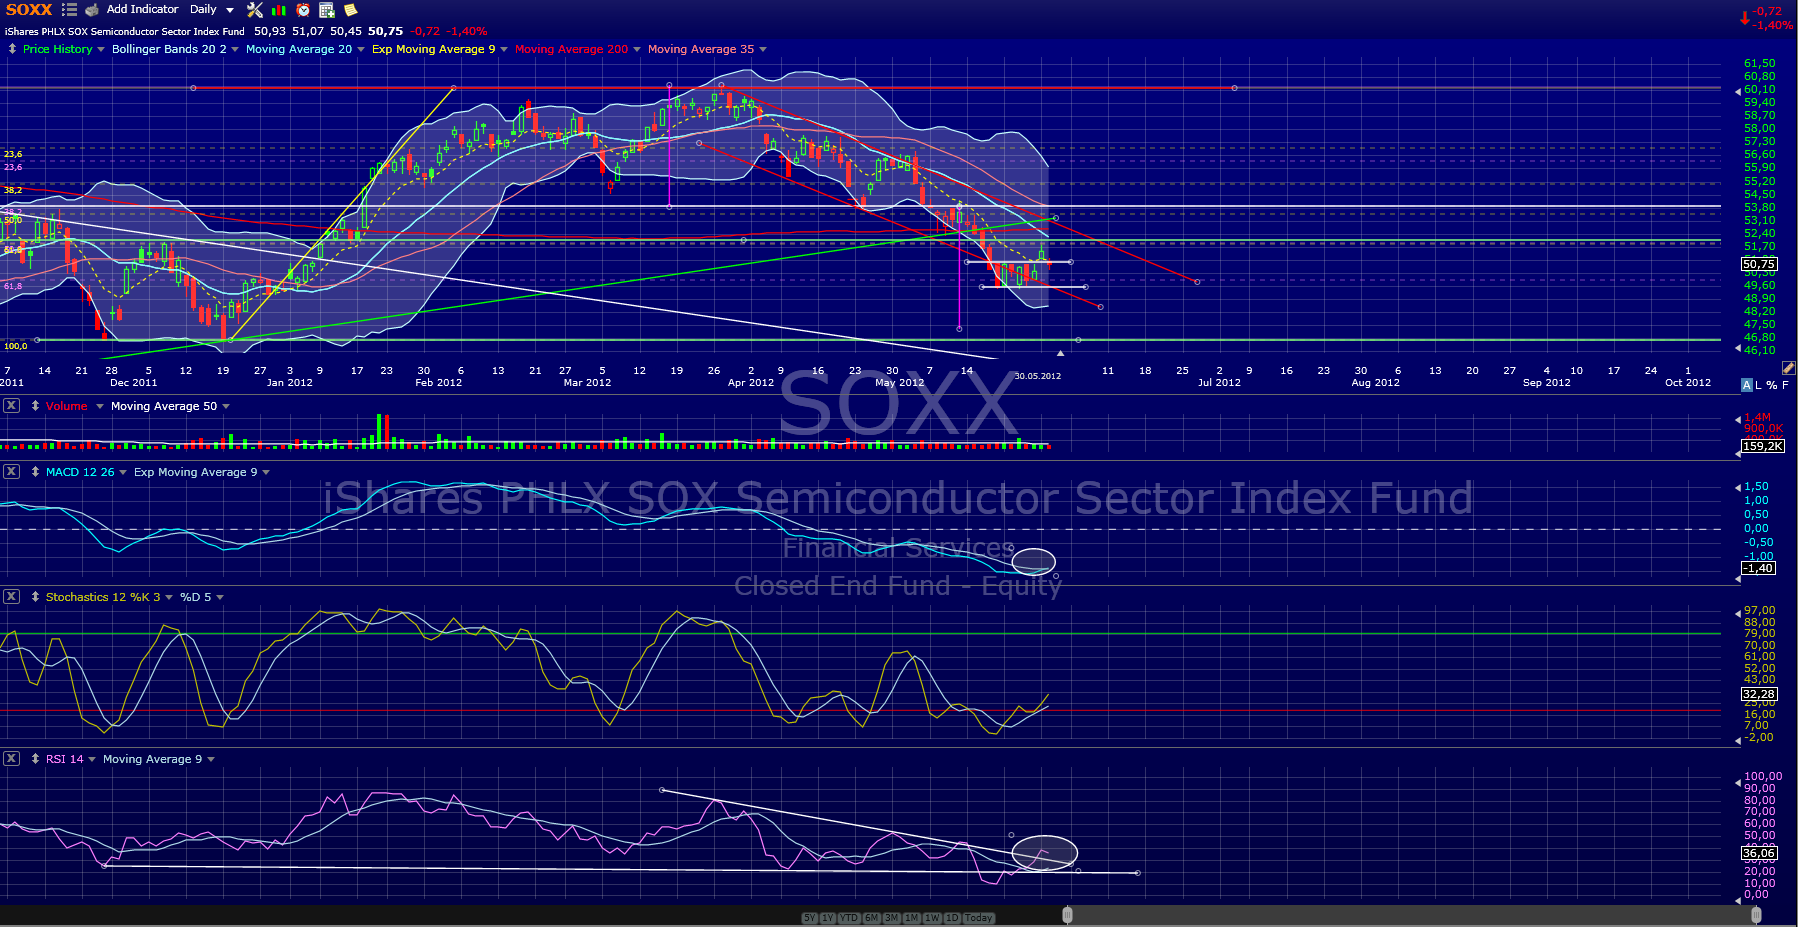This screenshot has width=1798, height=927.
Task: Open the alarm clock alerts icon
Action: coord(303,10)
